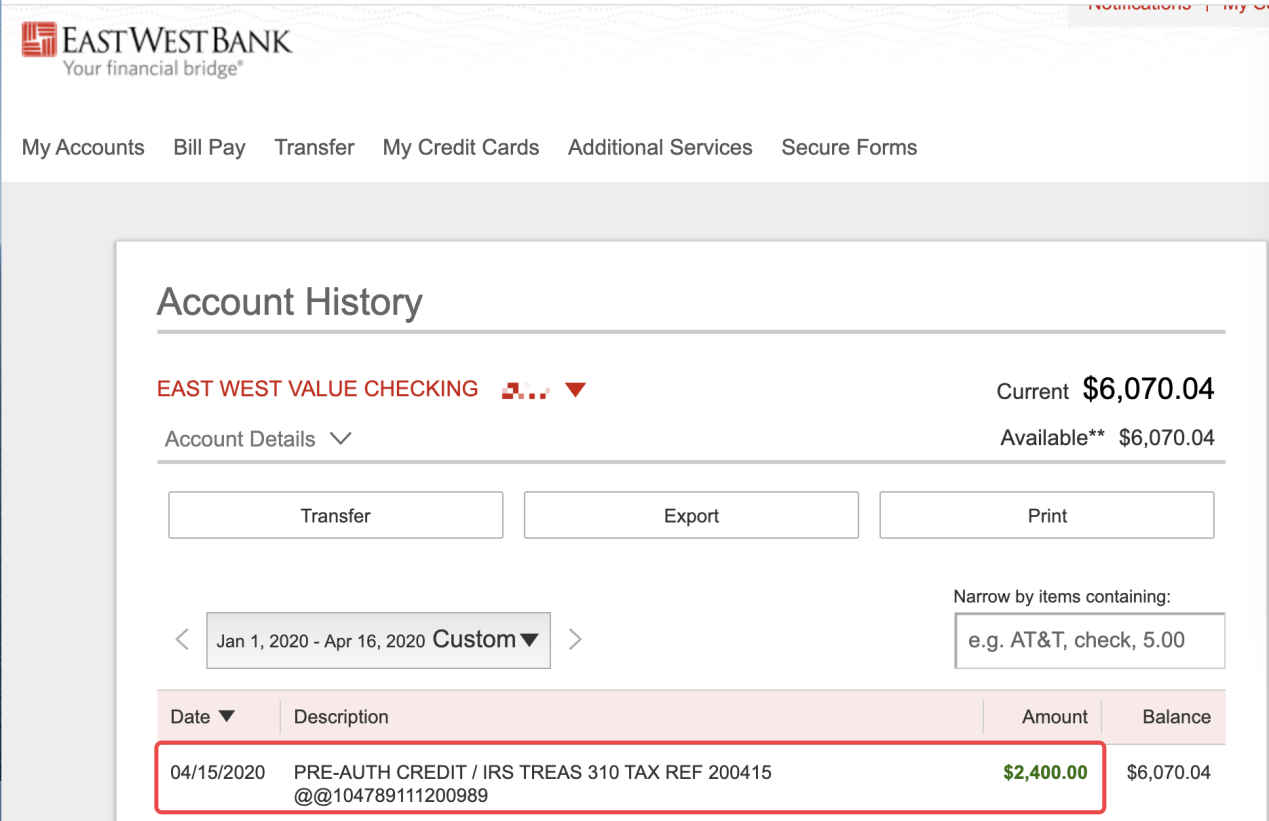The height and width of the screenshot is (821, 1269).
Task: Select Transfer in the navigation bar
Action: tap(314, 148)
